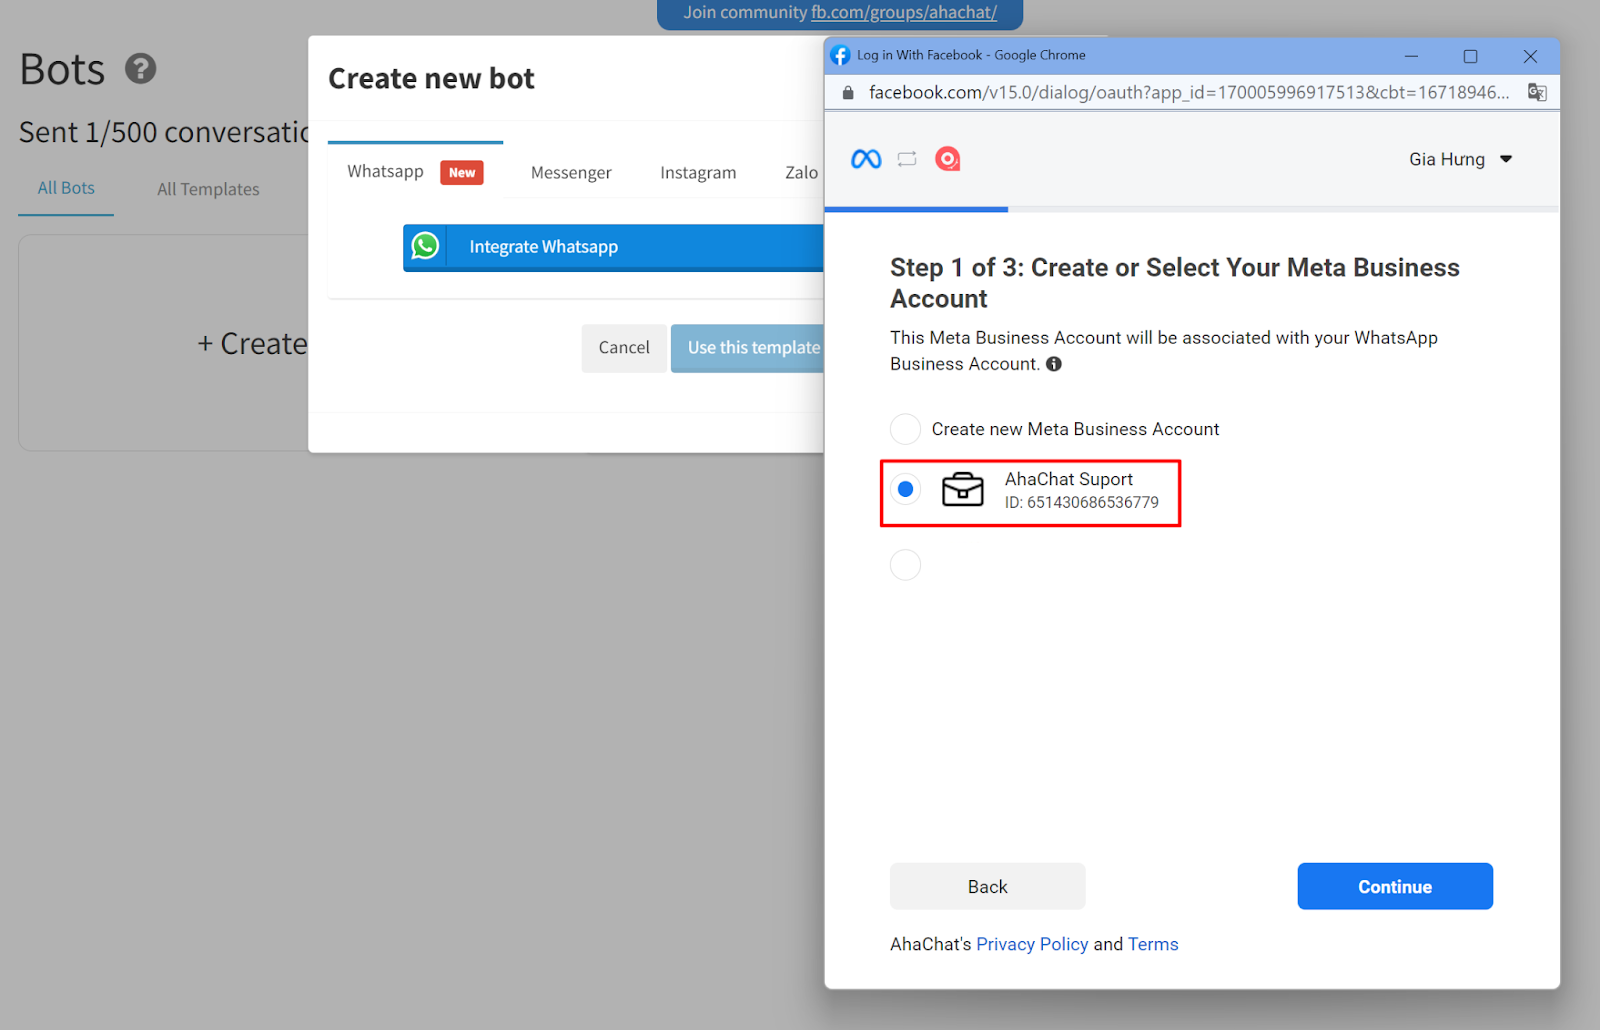The height and width of the screenshot is (1030, 1600).
Task: Click the ID: 651430686536779 text
Action: pos(1082,503)
